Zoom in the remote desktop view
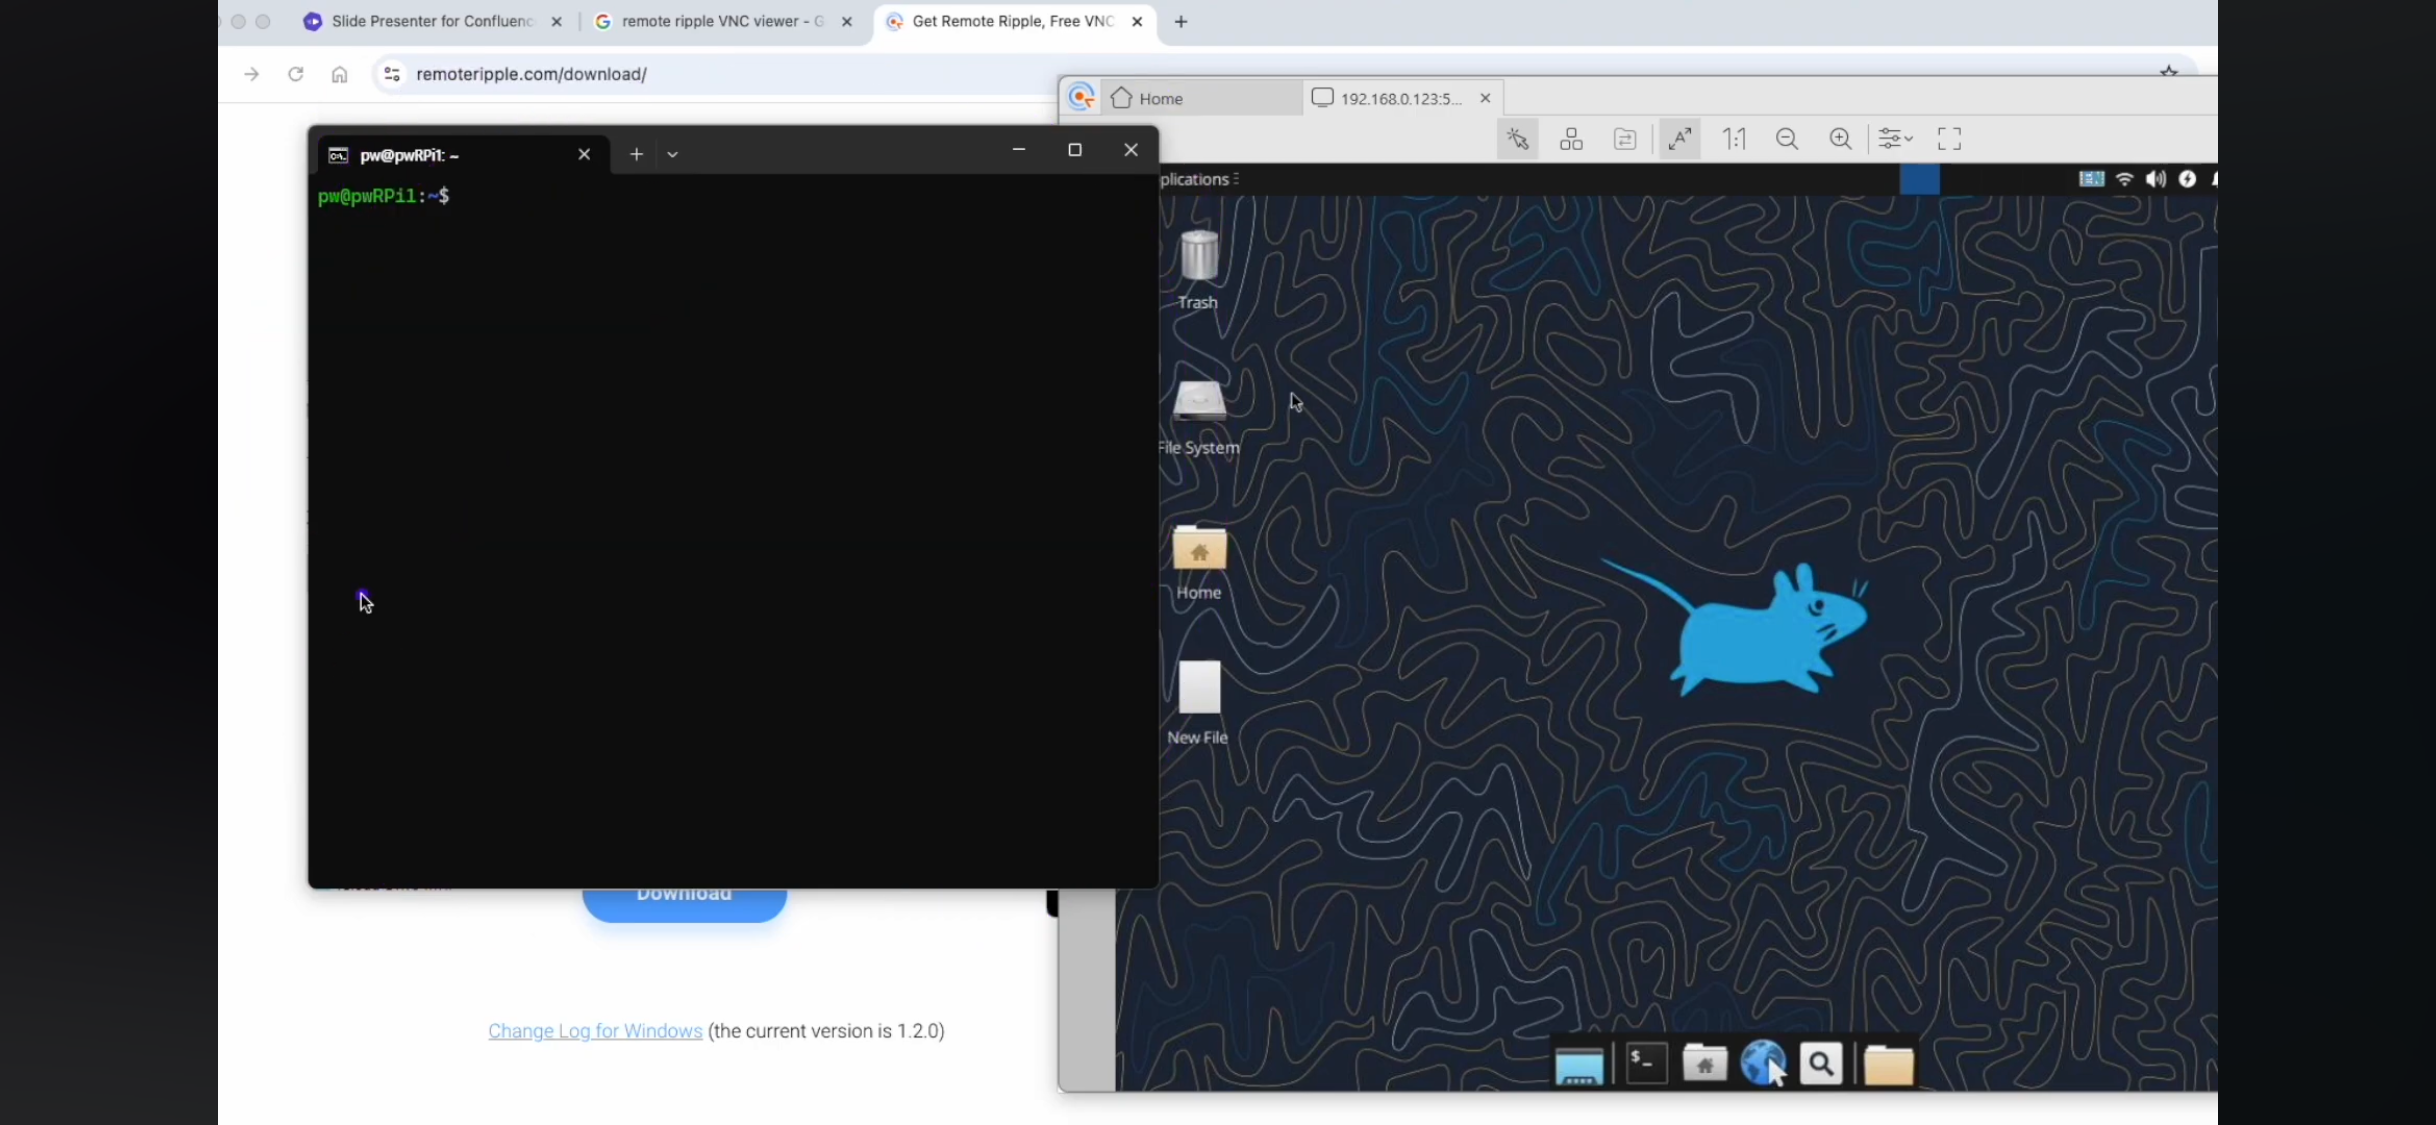 click(1840, 139)
